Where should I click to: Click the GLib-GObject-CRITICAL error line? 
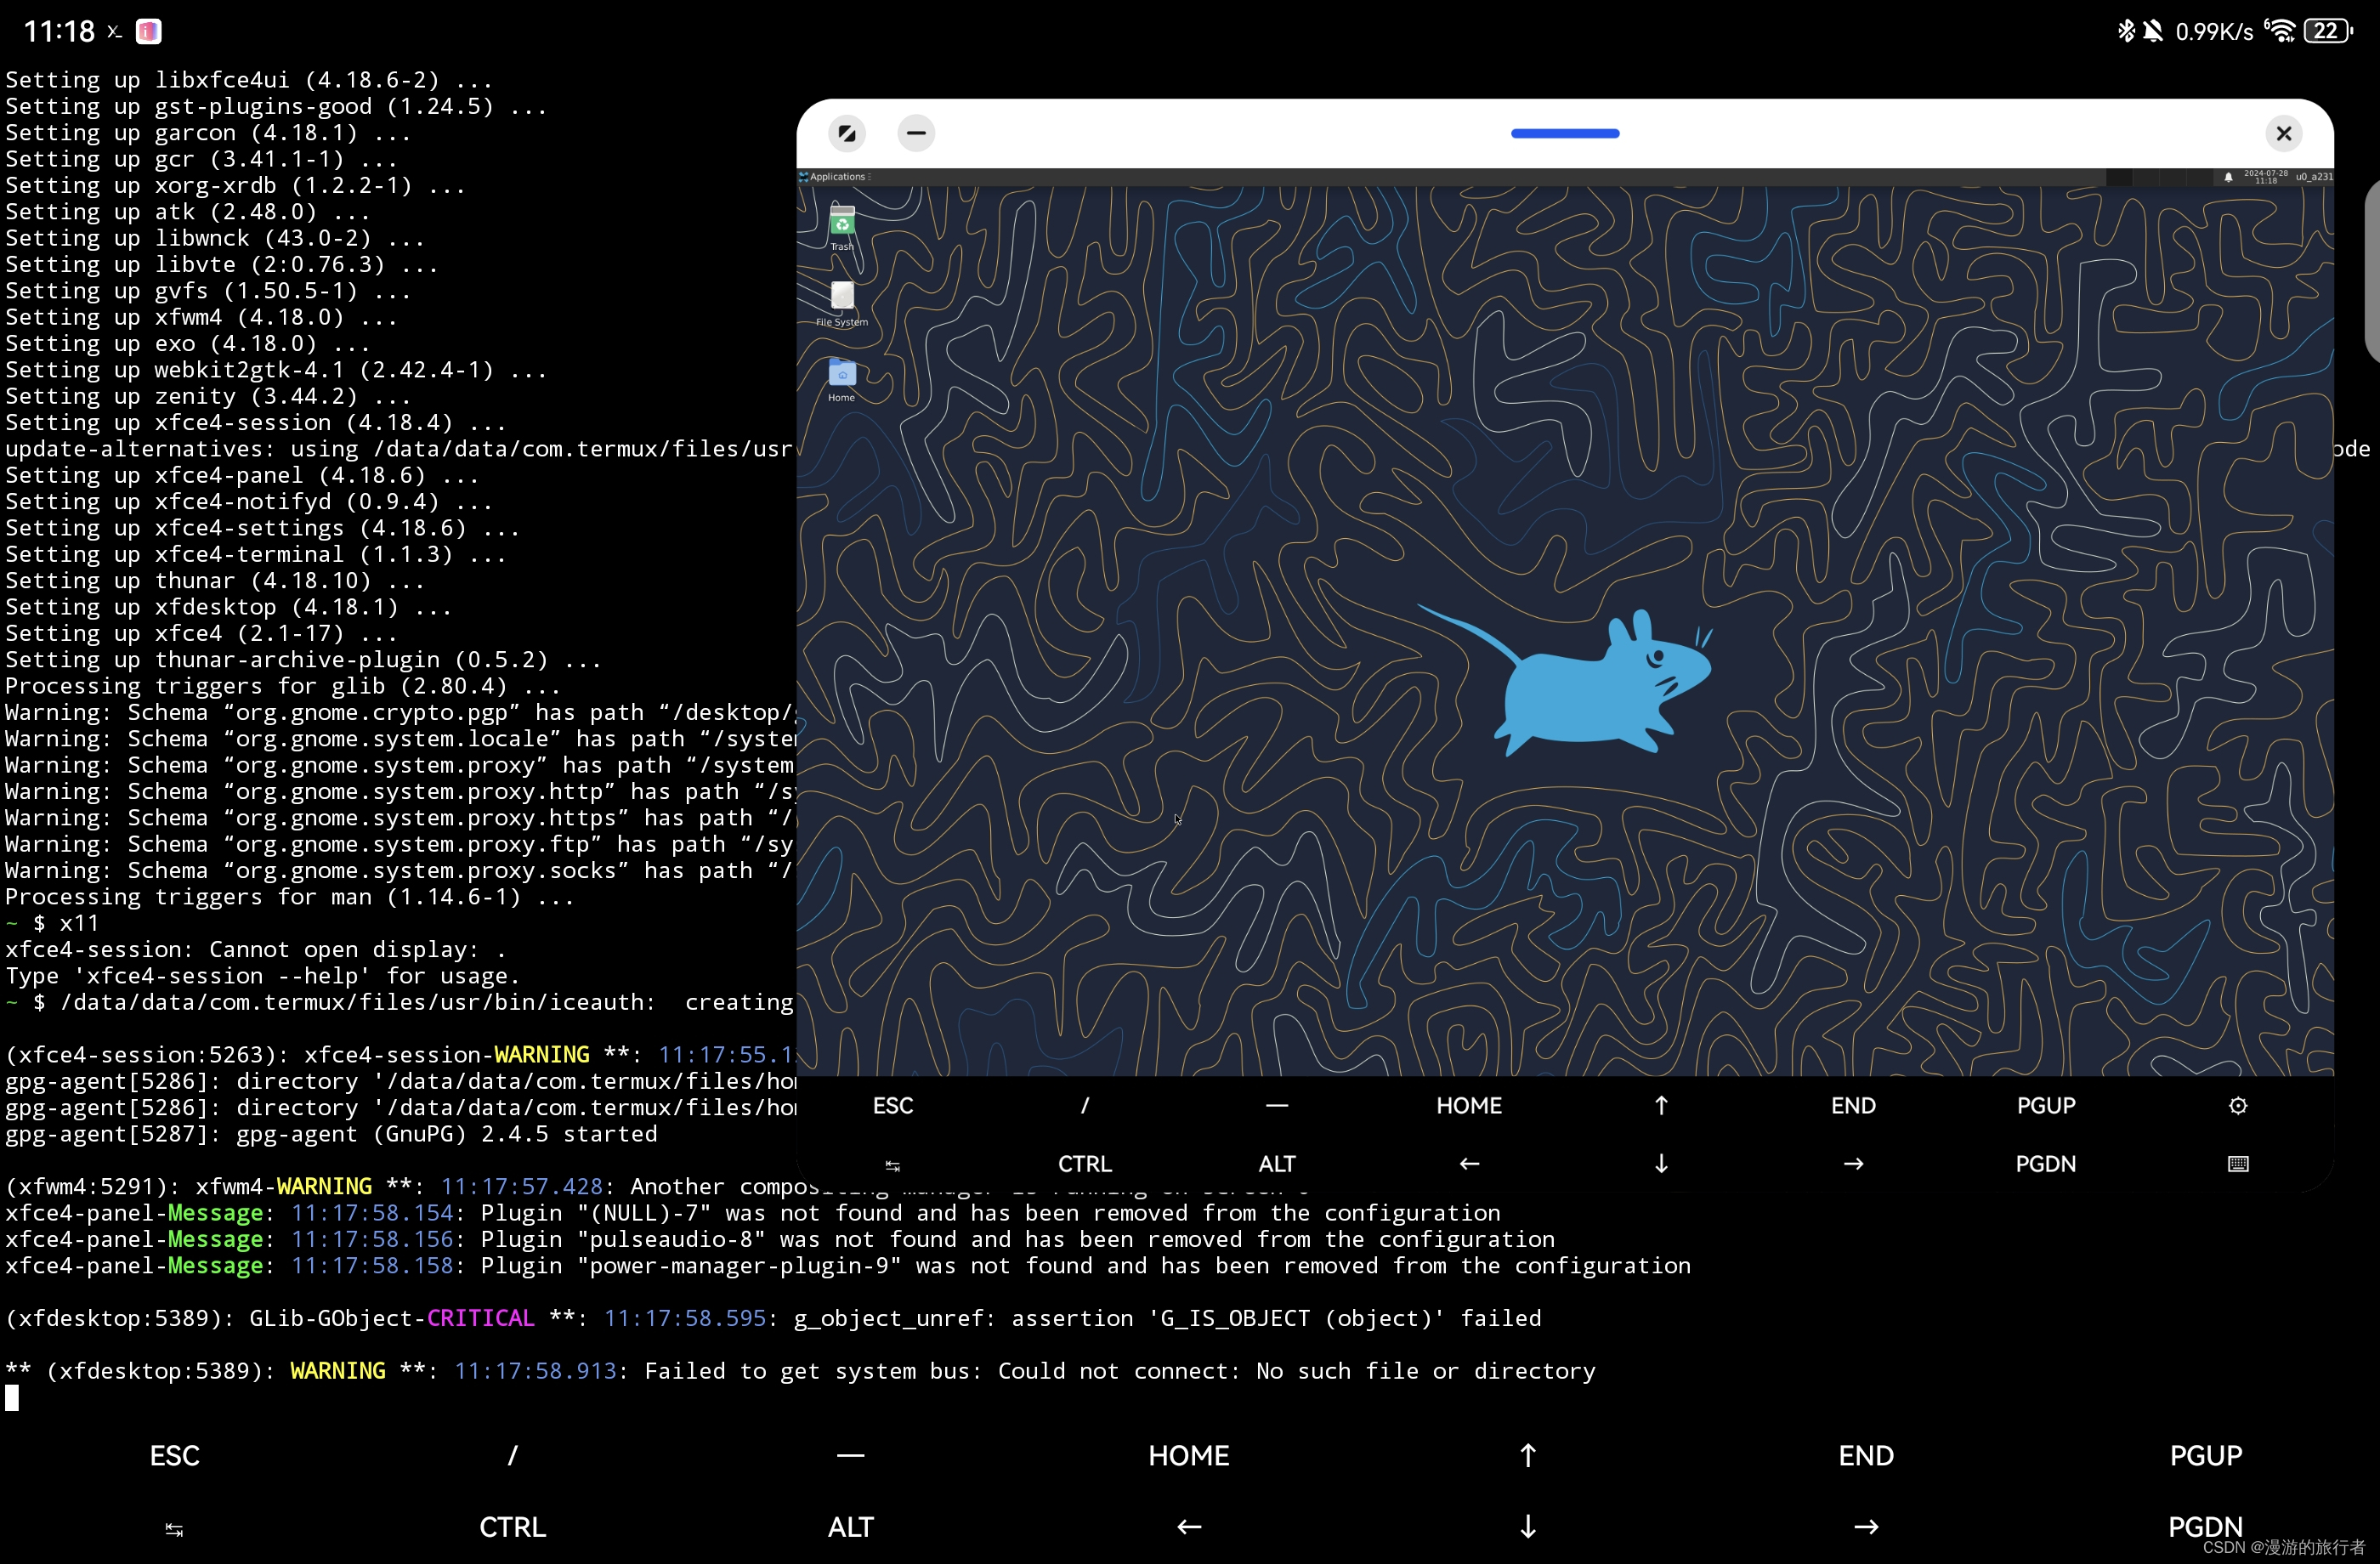pyautogui.click(x=773, y=1318)
